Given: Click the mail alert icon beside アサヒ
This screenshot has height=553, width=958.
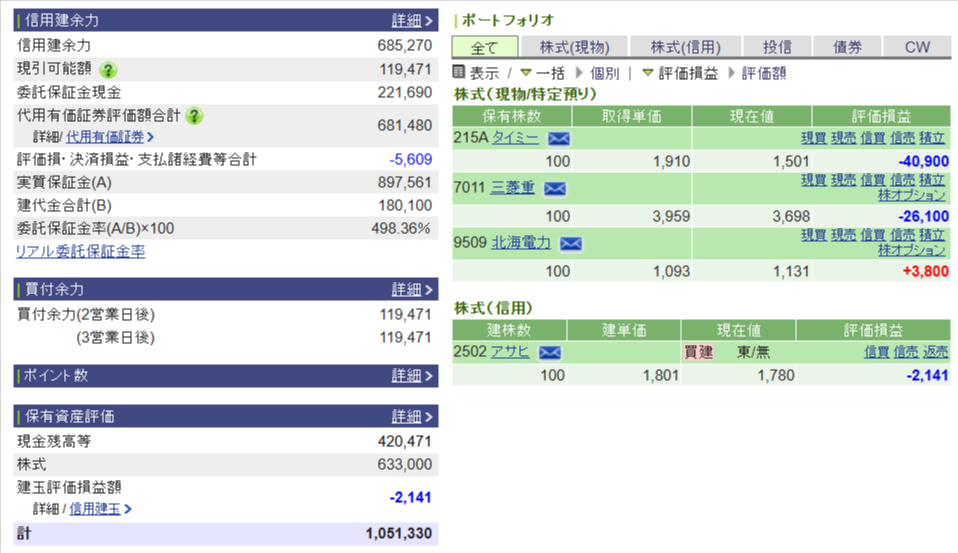Looking at the screenshot, I should coord(549,352).
